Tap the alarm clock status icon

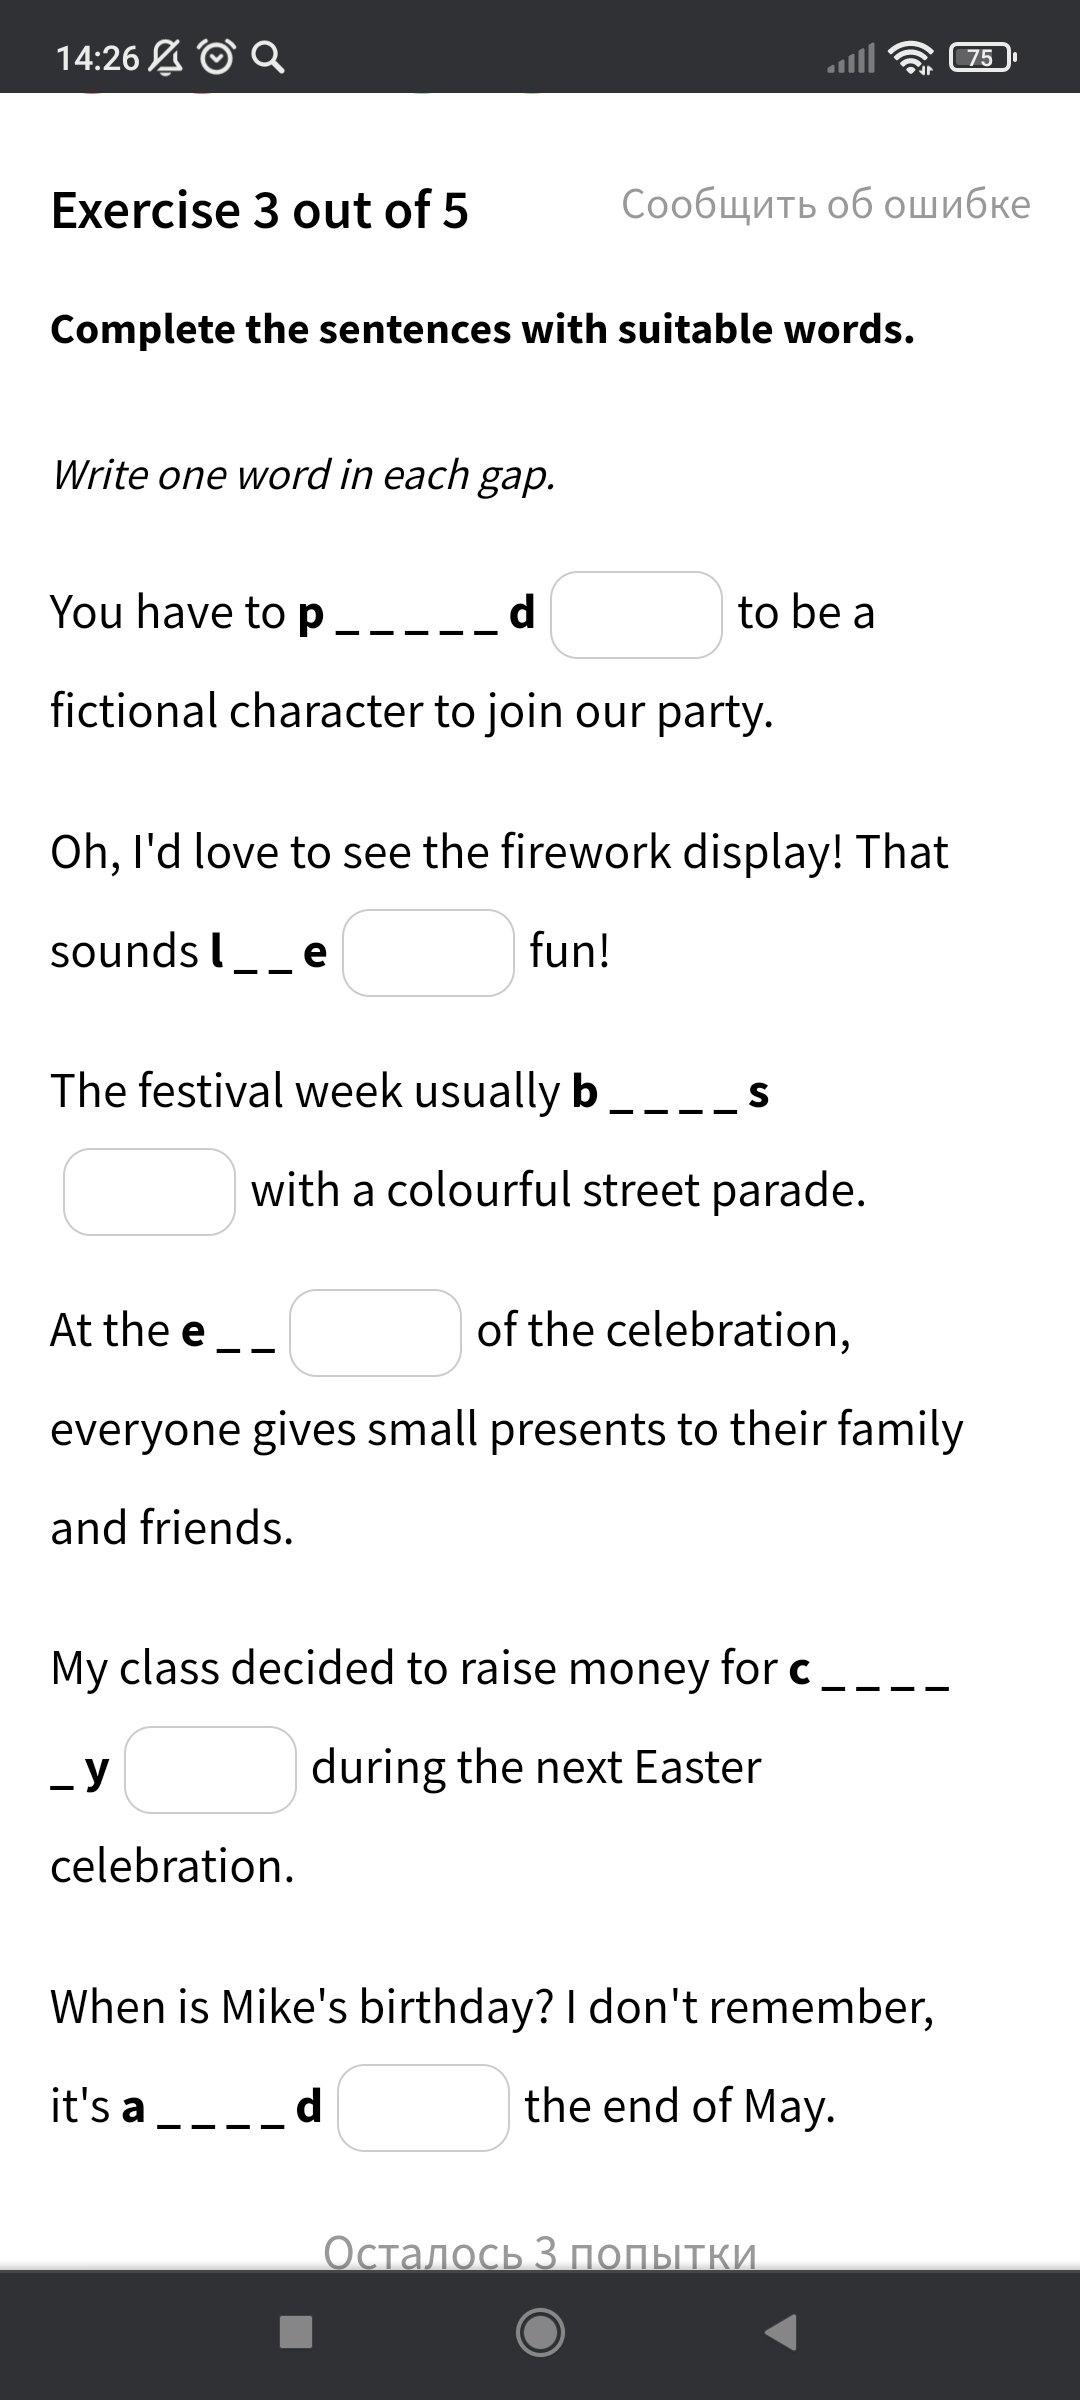216,57
